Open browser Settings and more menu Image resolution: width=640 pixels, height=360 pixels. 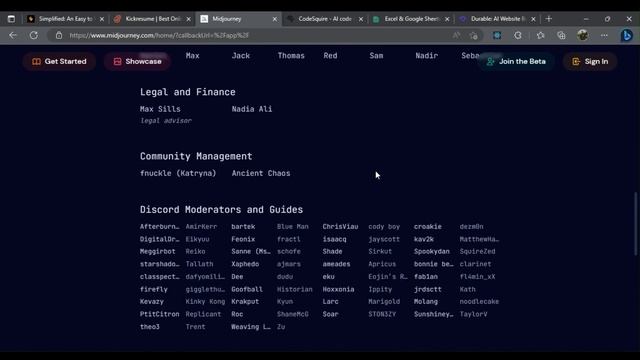604,36
